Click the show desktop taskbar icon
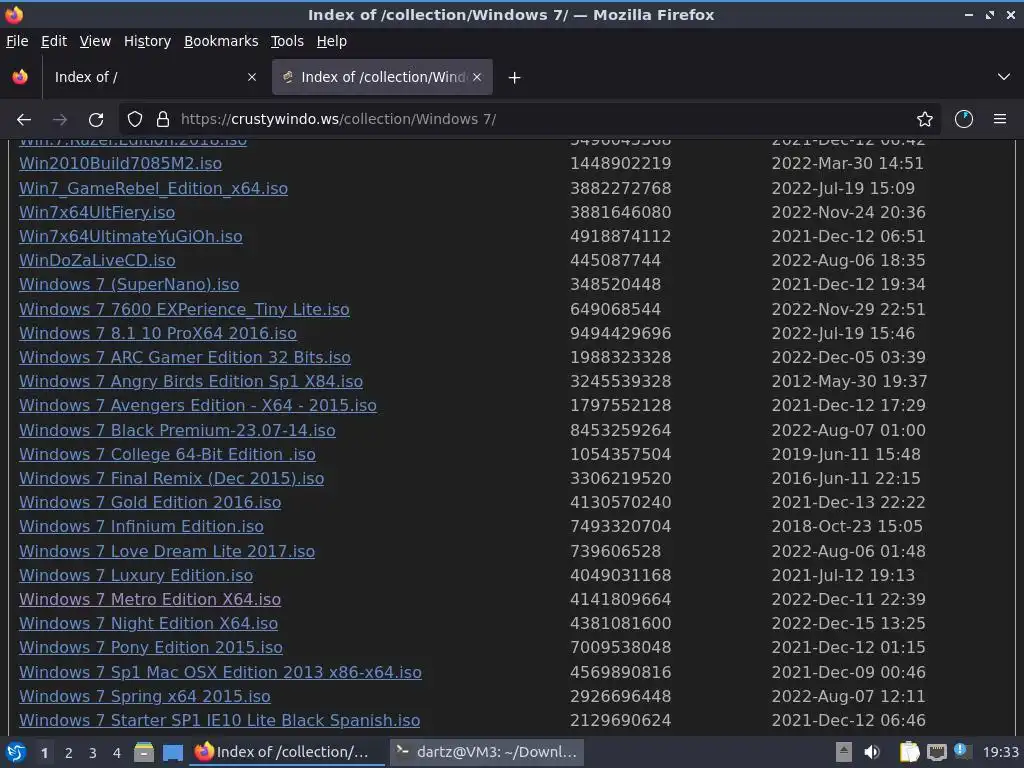This screenshot has height=768, width=1024. (172, 752)
